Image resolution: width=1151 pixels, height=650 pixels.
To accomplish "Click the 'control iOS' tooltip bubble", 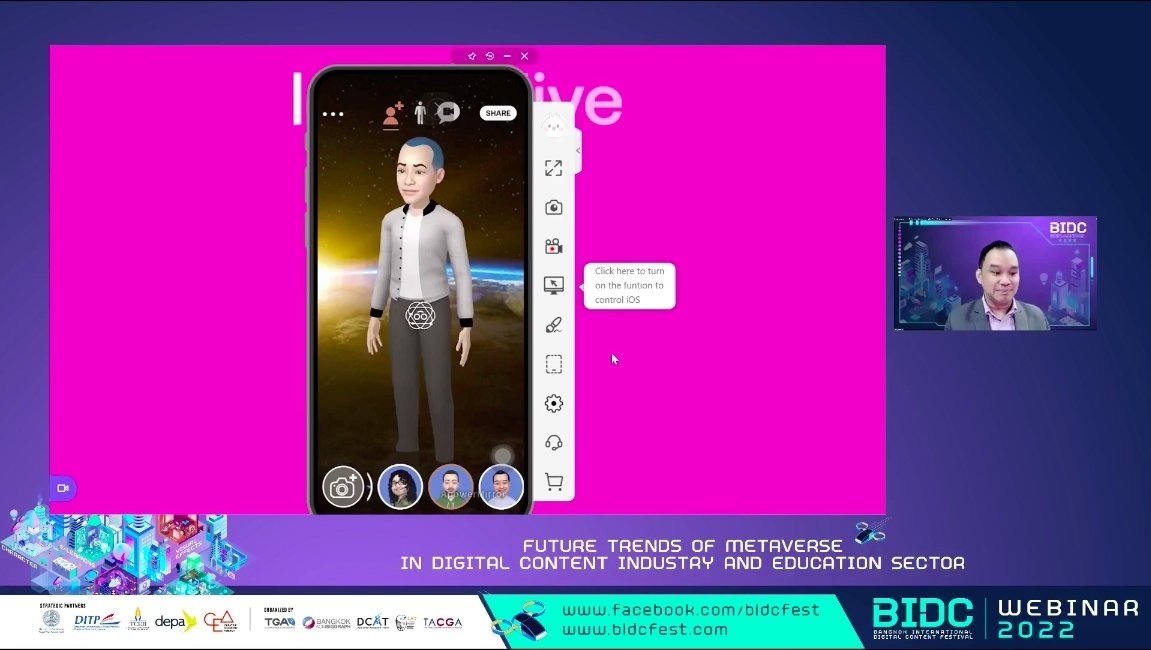I will tap(629, 286).
